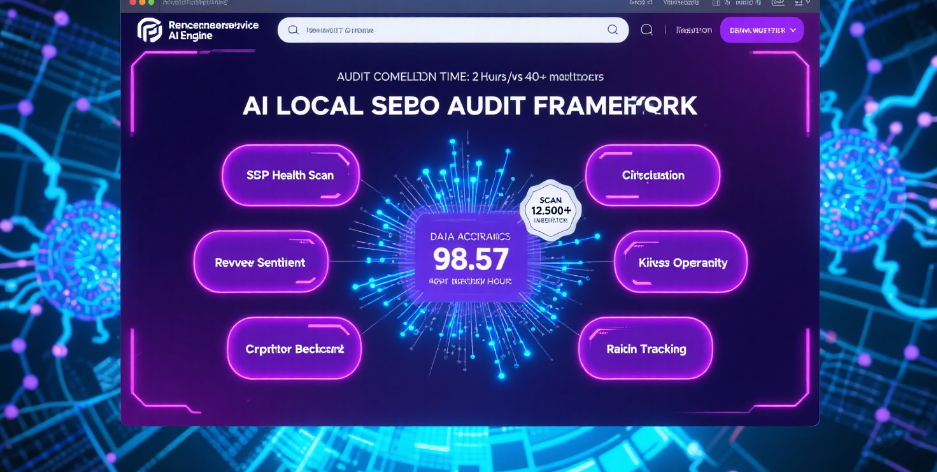
Task: Click the yellow minimize window dot
Action: (x=141, y=4)
